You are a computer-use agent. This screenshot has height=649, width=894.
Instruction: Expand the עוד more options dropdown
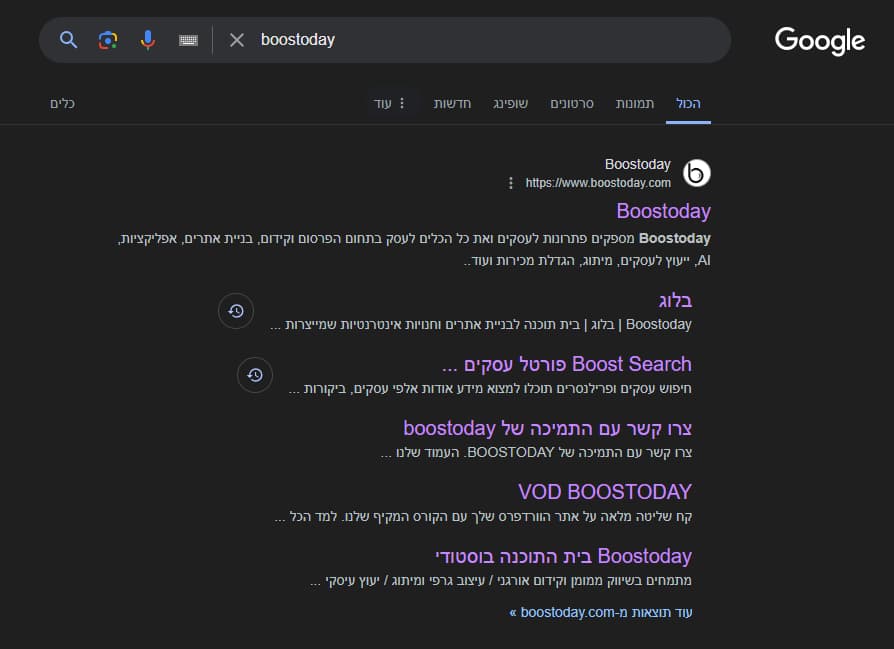pos(390,103)
